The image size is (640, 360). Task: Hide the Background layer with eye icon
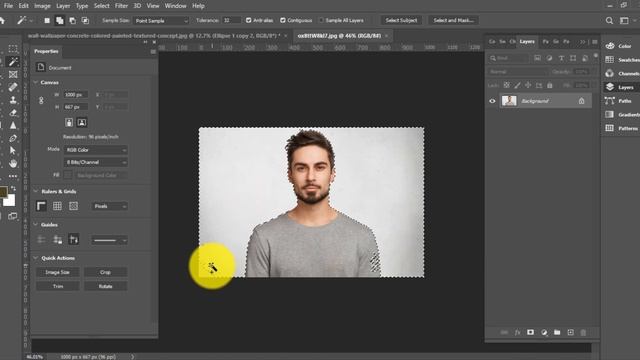coord(492,101)
